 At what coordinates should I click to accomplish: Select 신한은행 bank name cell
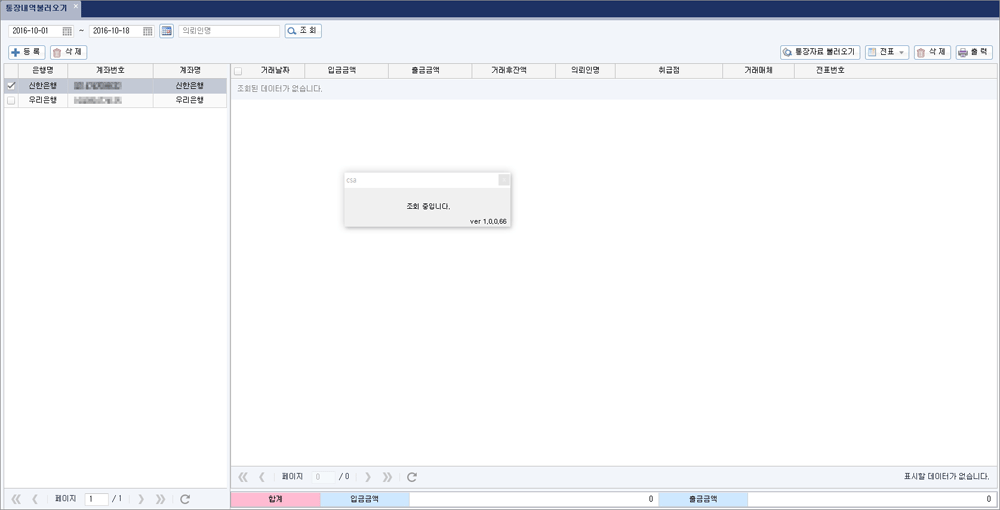coord(43,85)
